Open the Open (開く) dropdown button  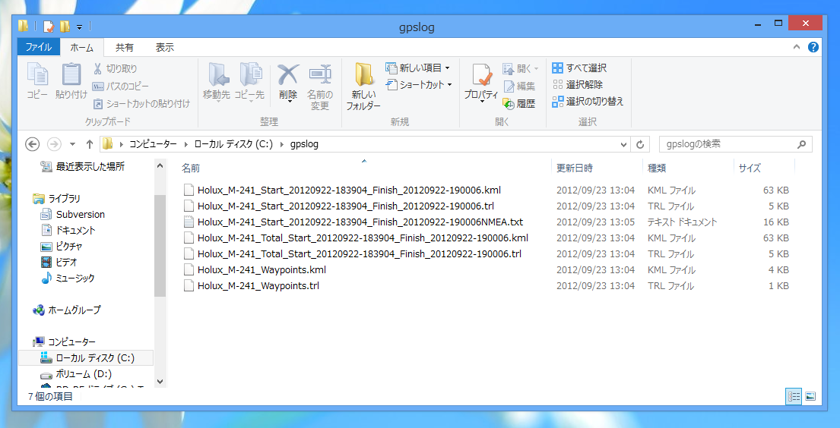point(520,69)
